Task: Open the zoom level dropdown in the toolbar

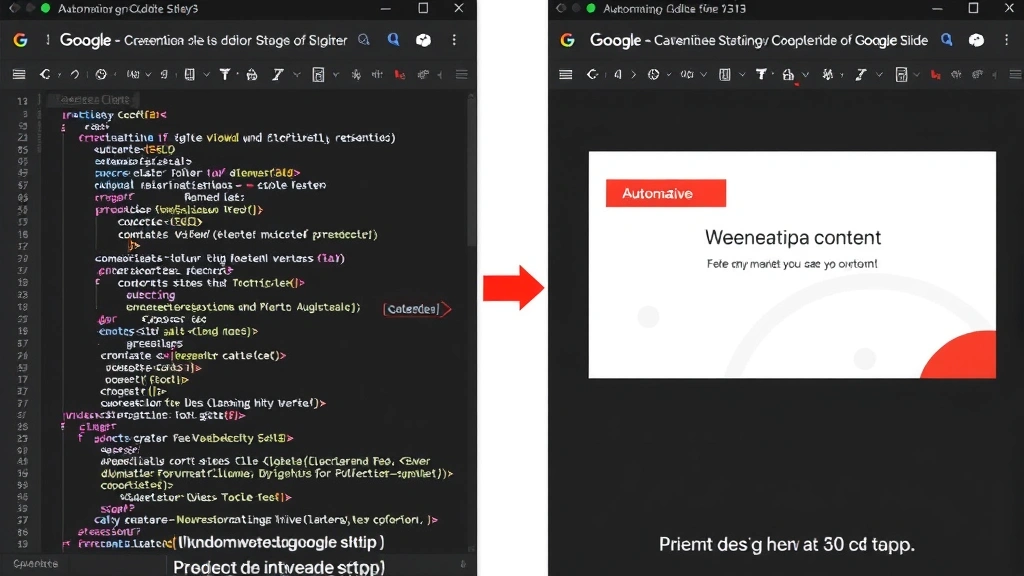Action: [x=135, y=74]
